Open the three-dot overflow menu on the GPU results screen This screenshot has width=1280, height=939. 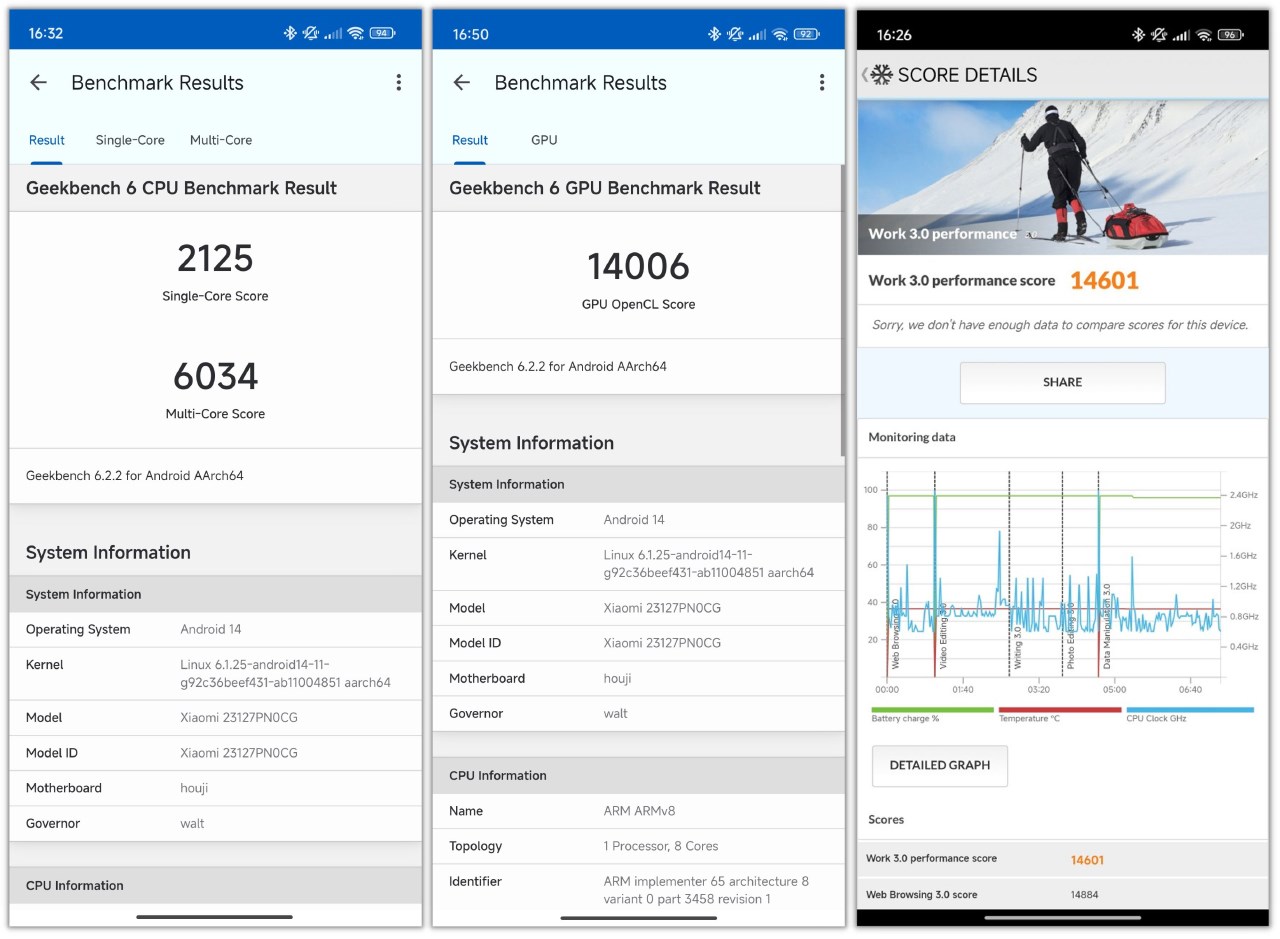pyautogui.click(x=822, y=83)
